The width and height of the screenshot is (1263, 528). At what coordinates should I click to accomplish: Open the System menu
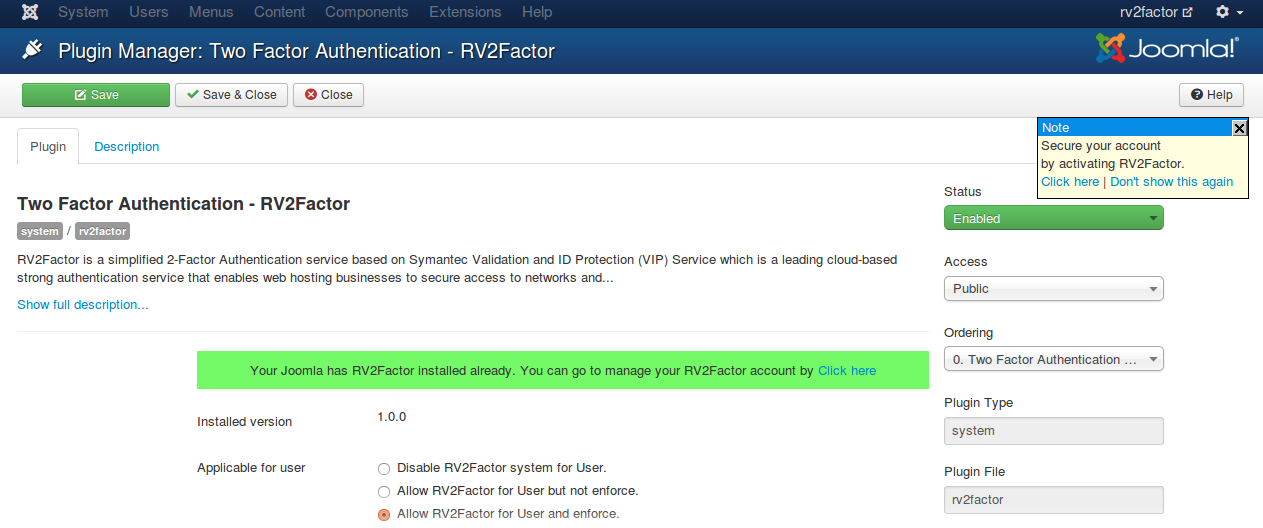83,12
